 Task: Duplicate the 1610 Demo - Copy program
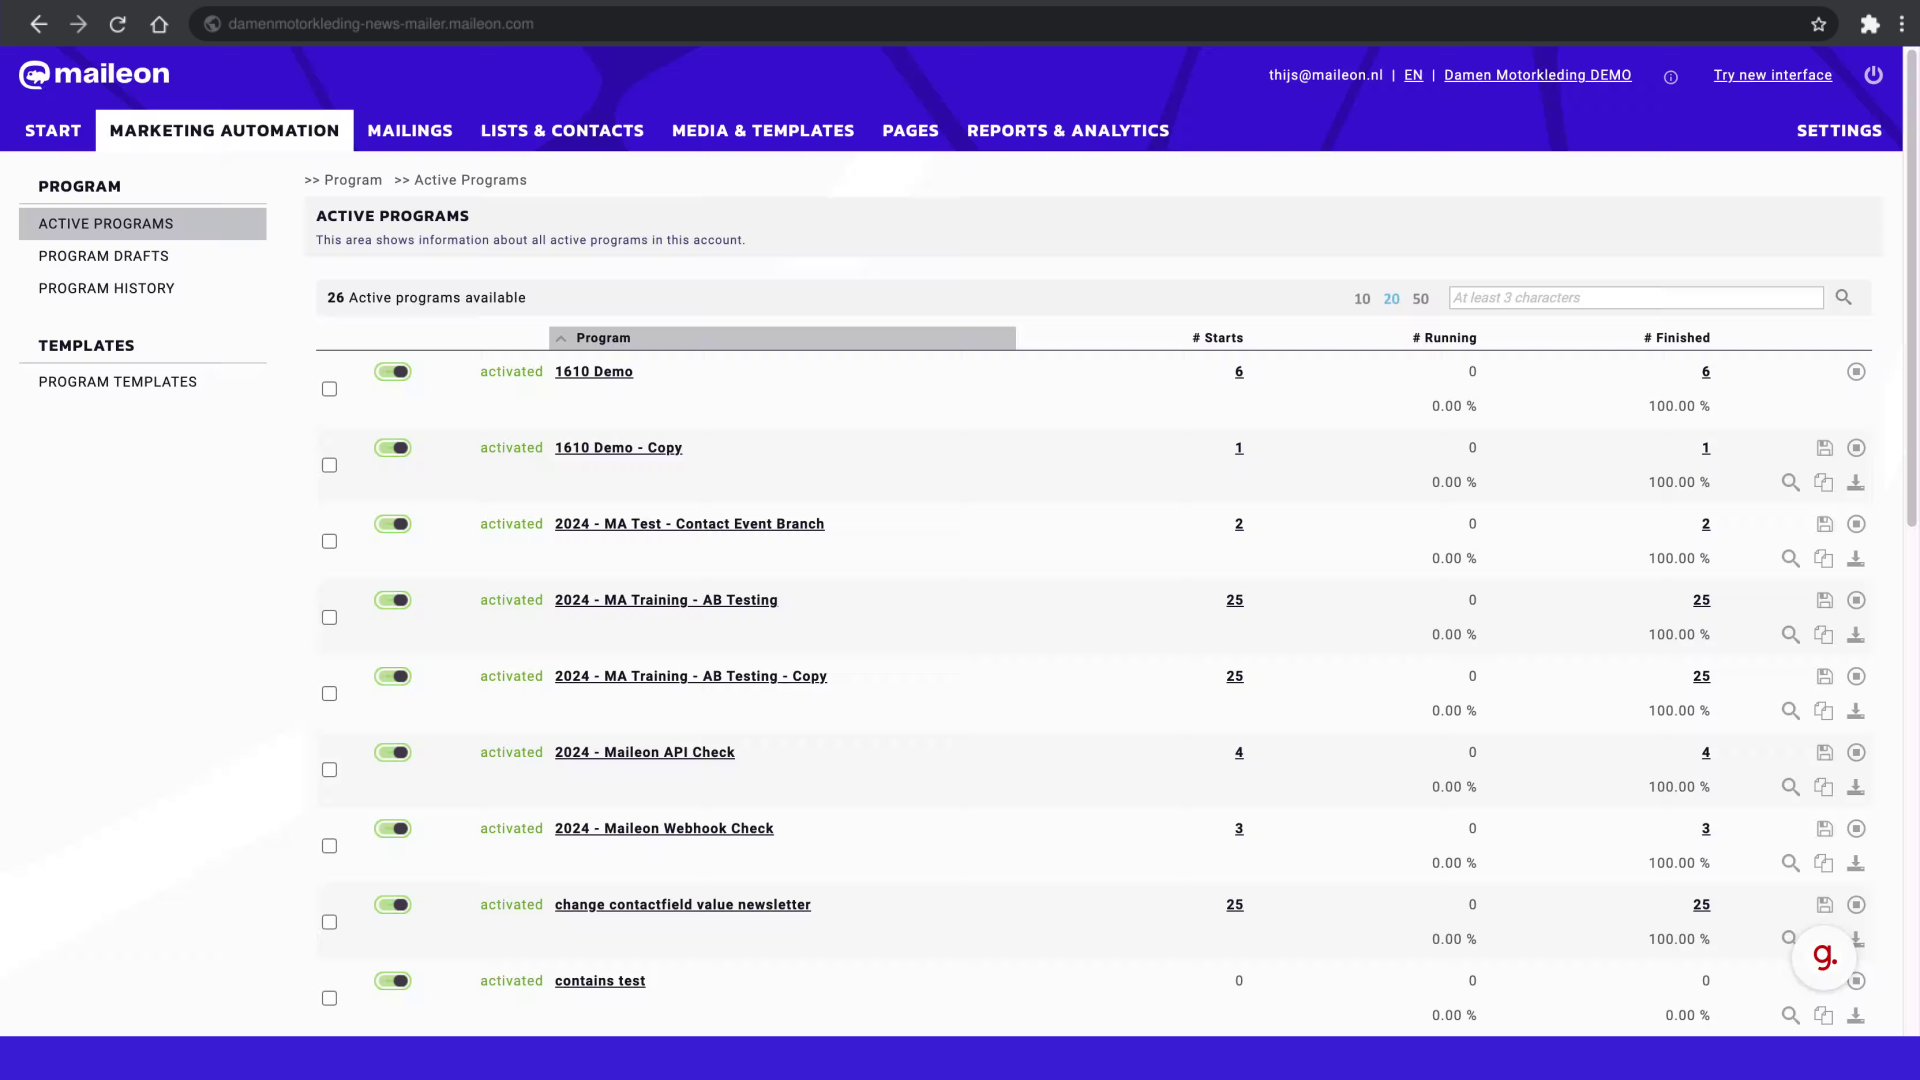pyautogui.click(x=1823, y=483)
